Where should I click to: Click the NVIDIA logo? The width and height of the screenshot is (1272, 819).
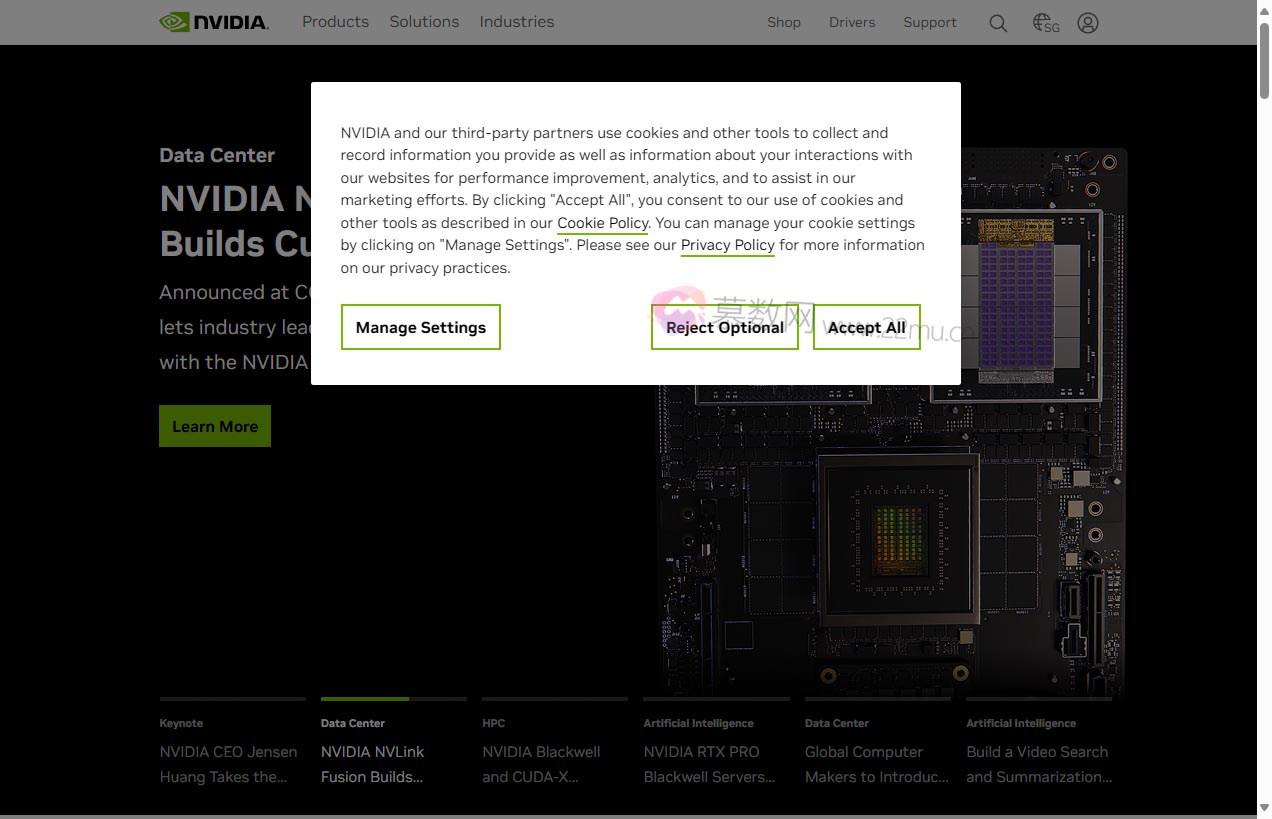click(x=213, y=21)
